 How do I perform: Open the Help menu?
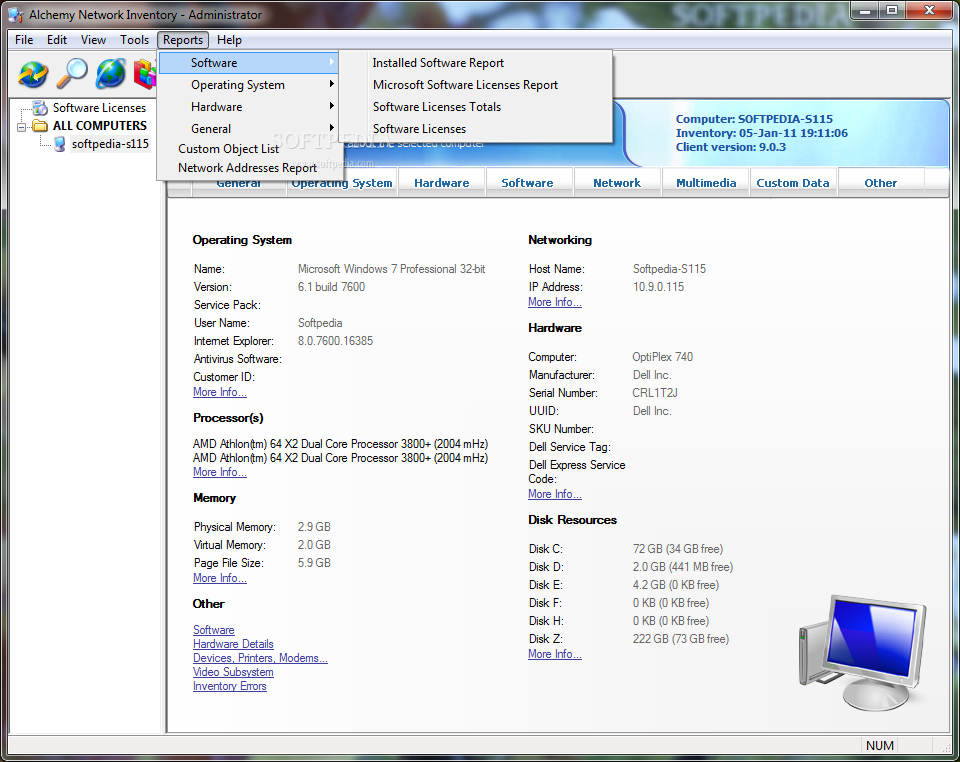point(229,40)
